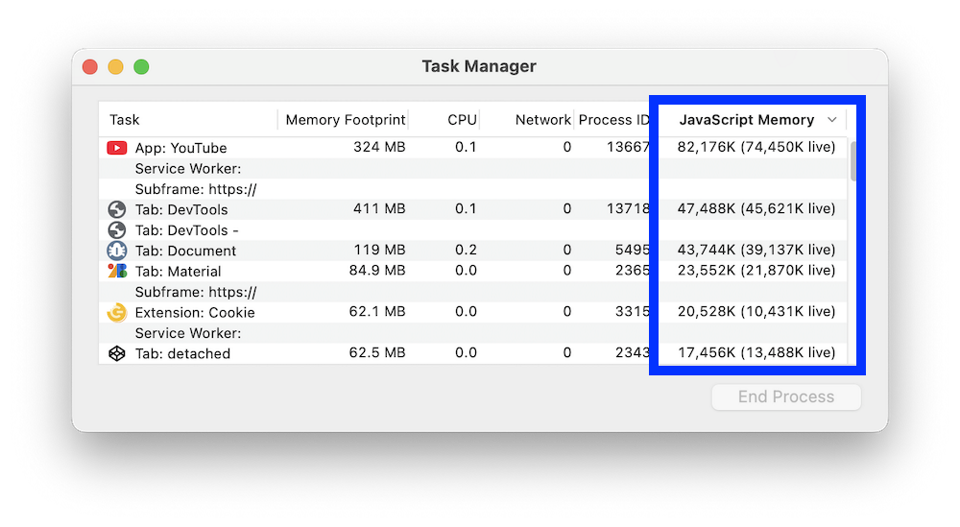This screenshot has height=527, width=960.
Task: Click the detached tab CodePen icon
Action: (x=117, y=353)
